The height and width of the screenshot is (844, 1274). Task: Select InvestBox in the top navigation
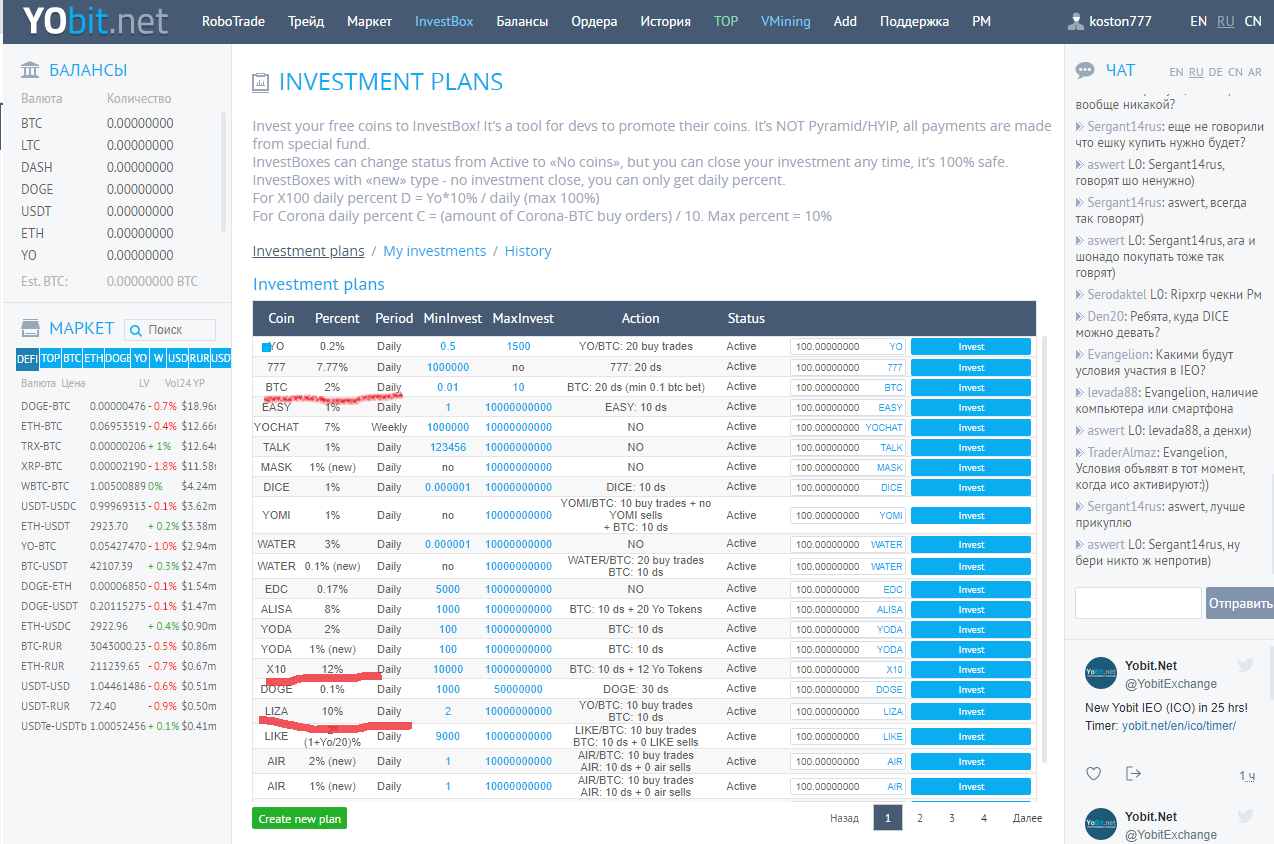tap(444, 21)
